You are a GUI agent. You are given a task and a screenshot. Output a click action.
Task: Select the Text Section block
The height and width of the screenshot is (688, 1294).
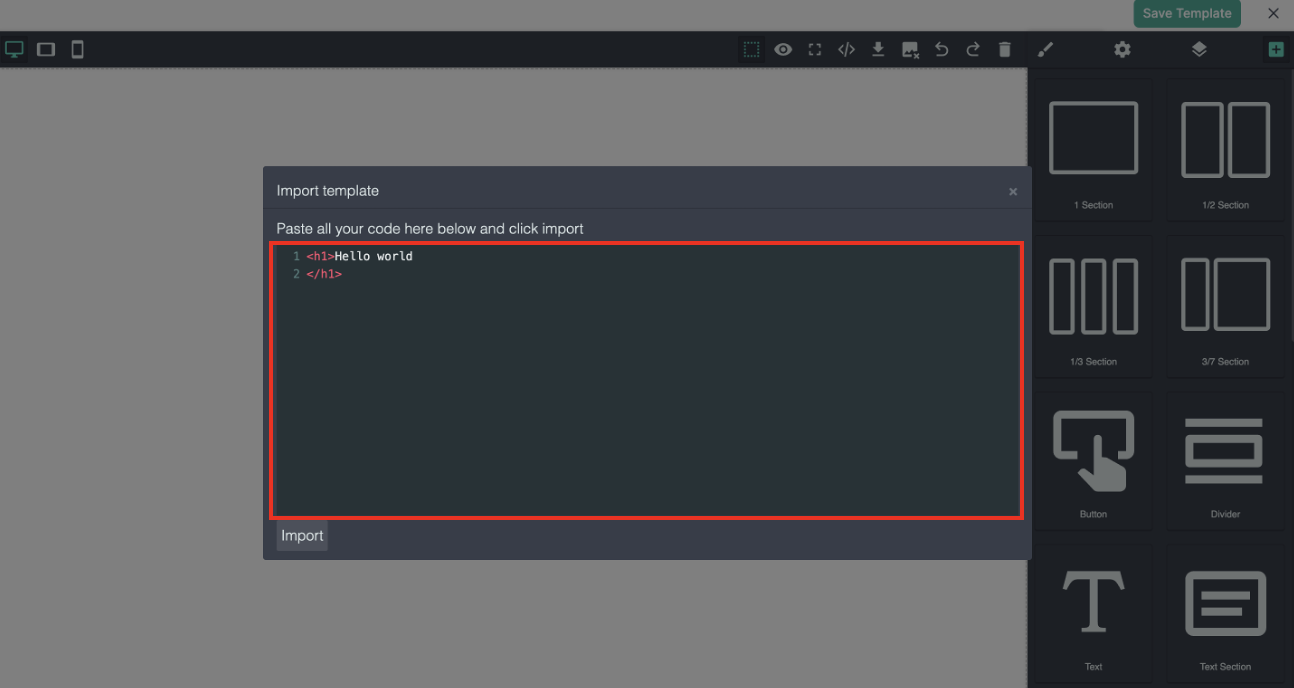(x=1225, y=615)
